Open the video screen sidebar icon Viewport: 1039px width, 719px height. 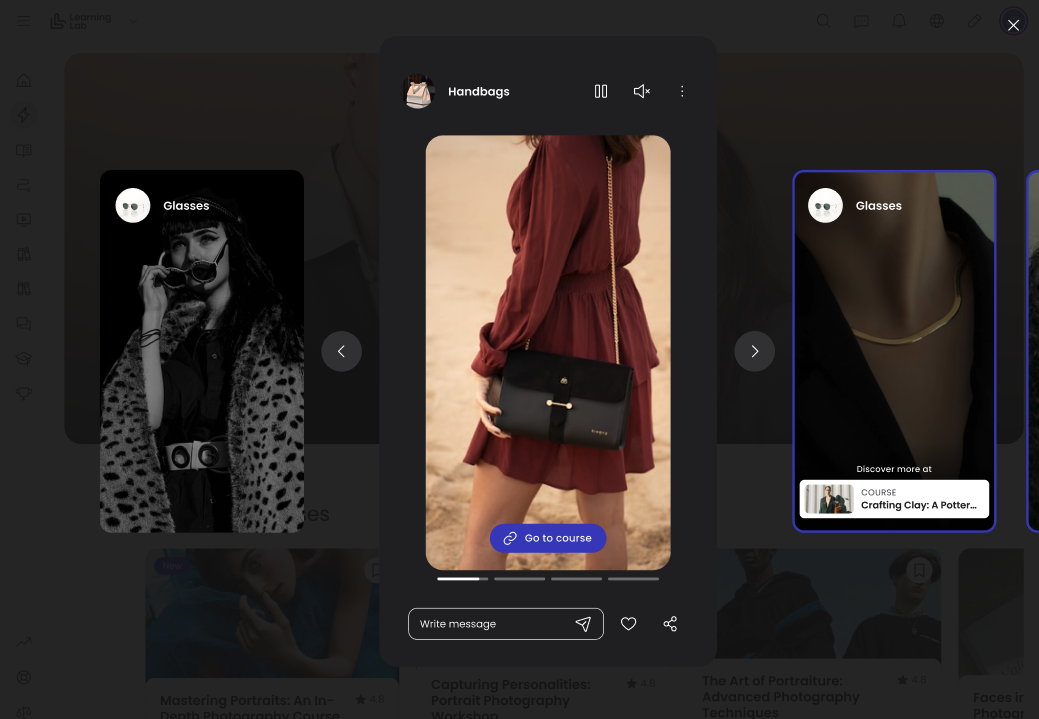pyautogui.click(x=24, y=219)
